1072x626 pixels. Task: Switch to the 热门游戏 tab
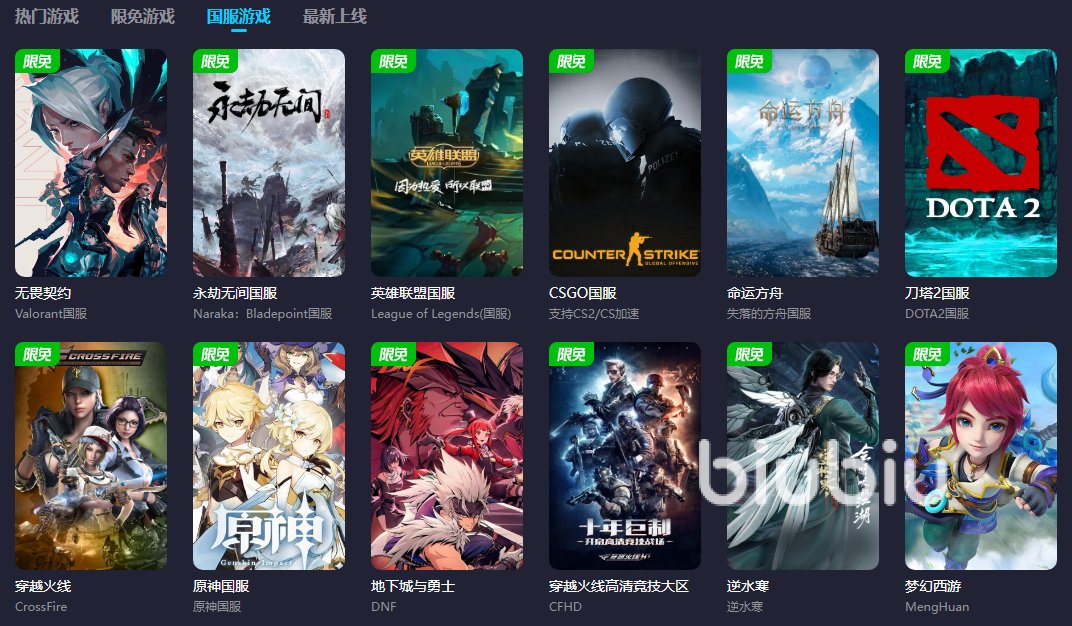(46, 16)
